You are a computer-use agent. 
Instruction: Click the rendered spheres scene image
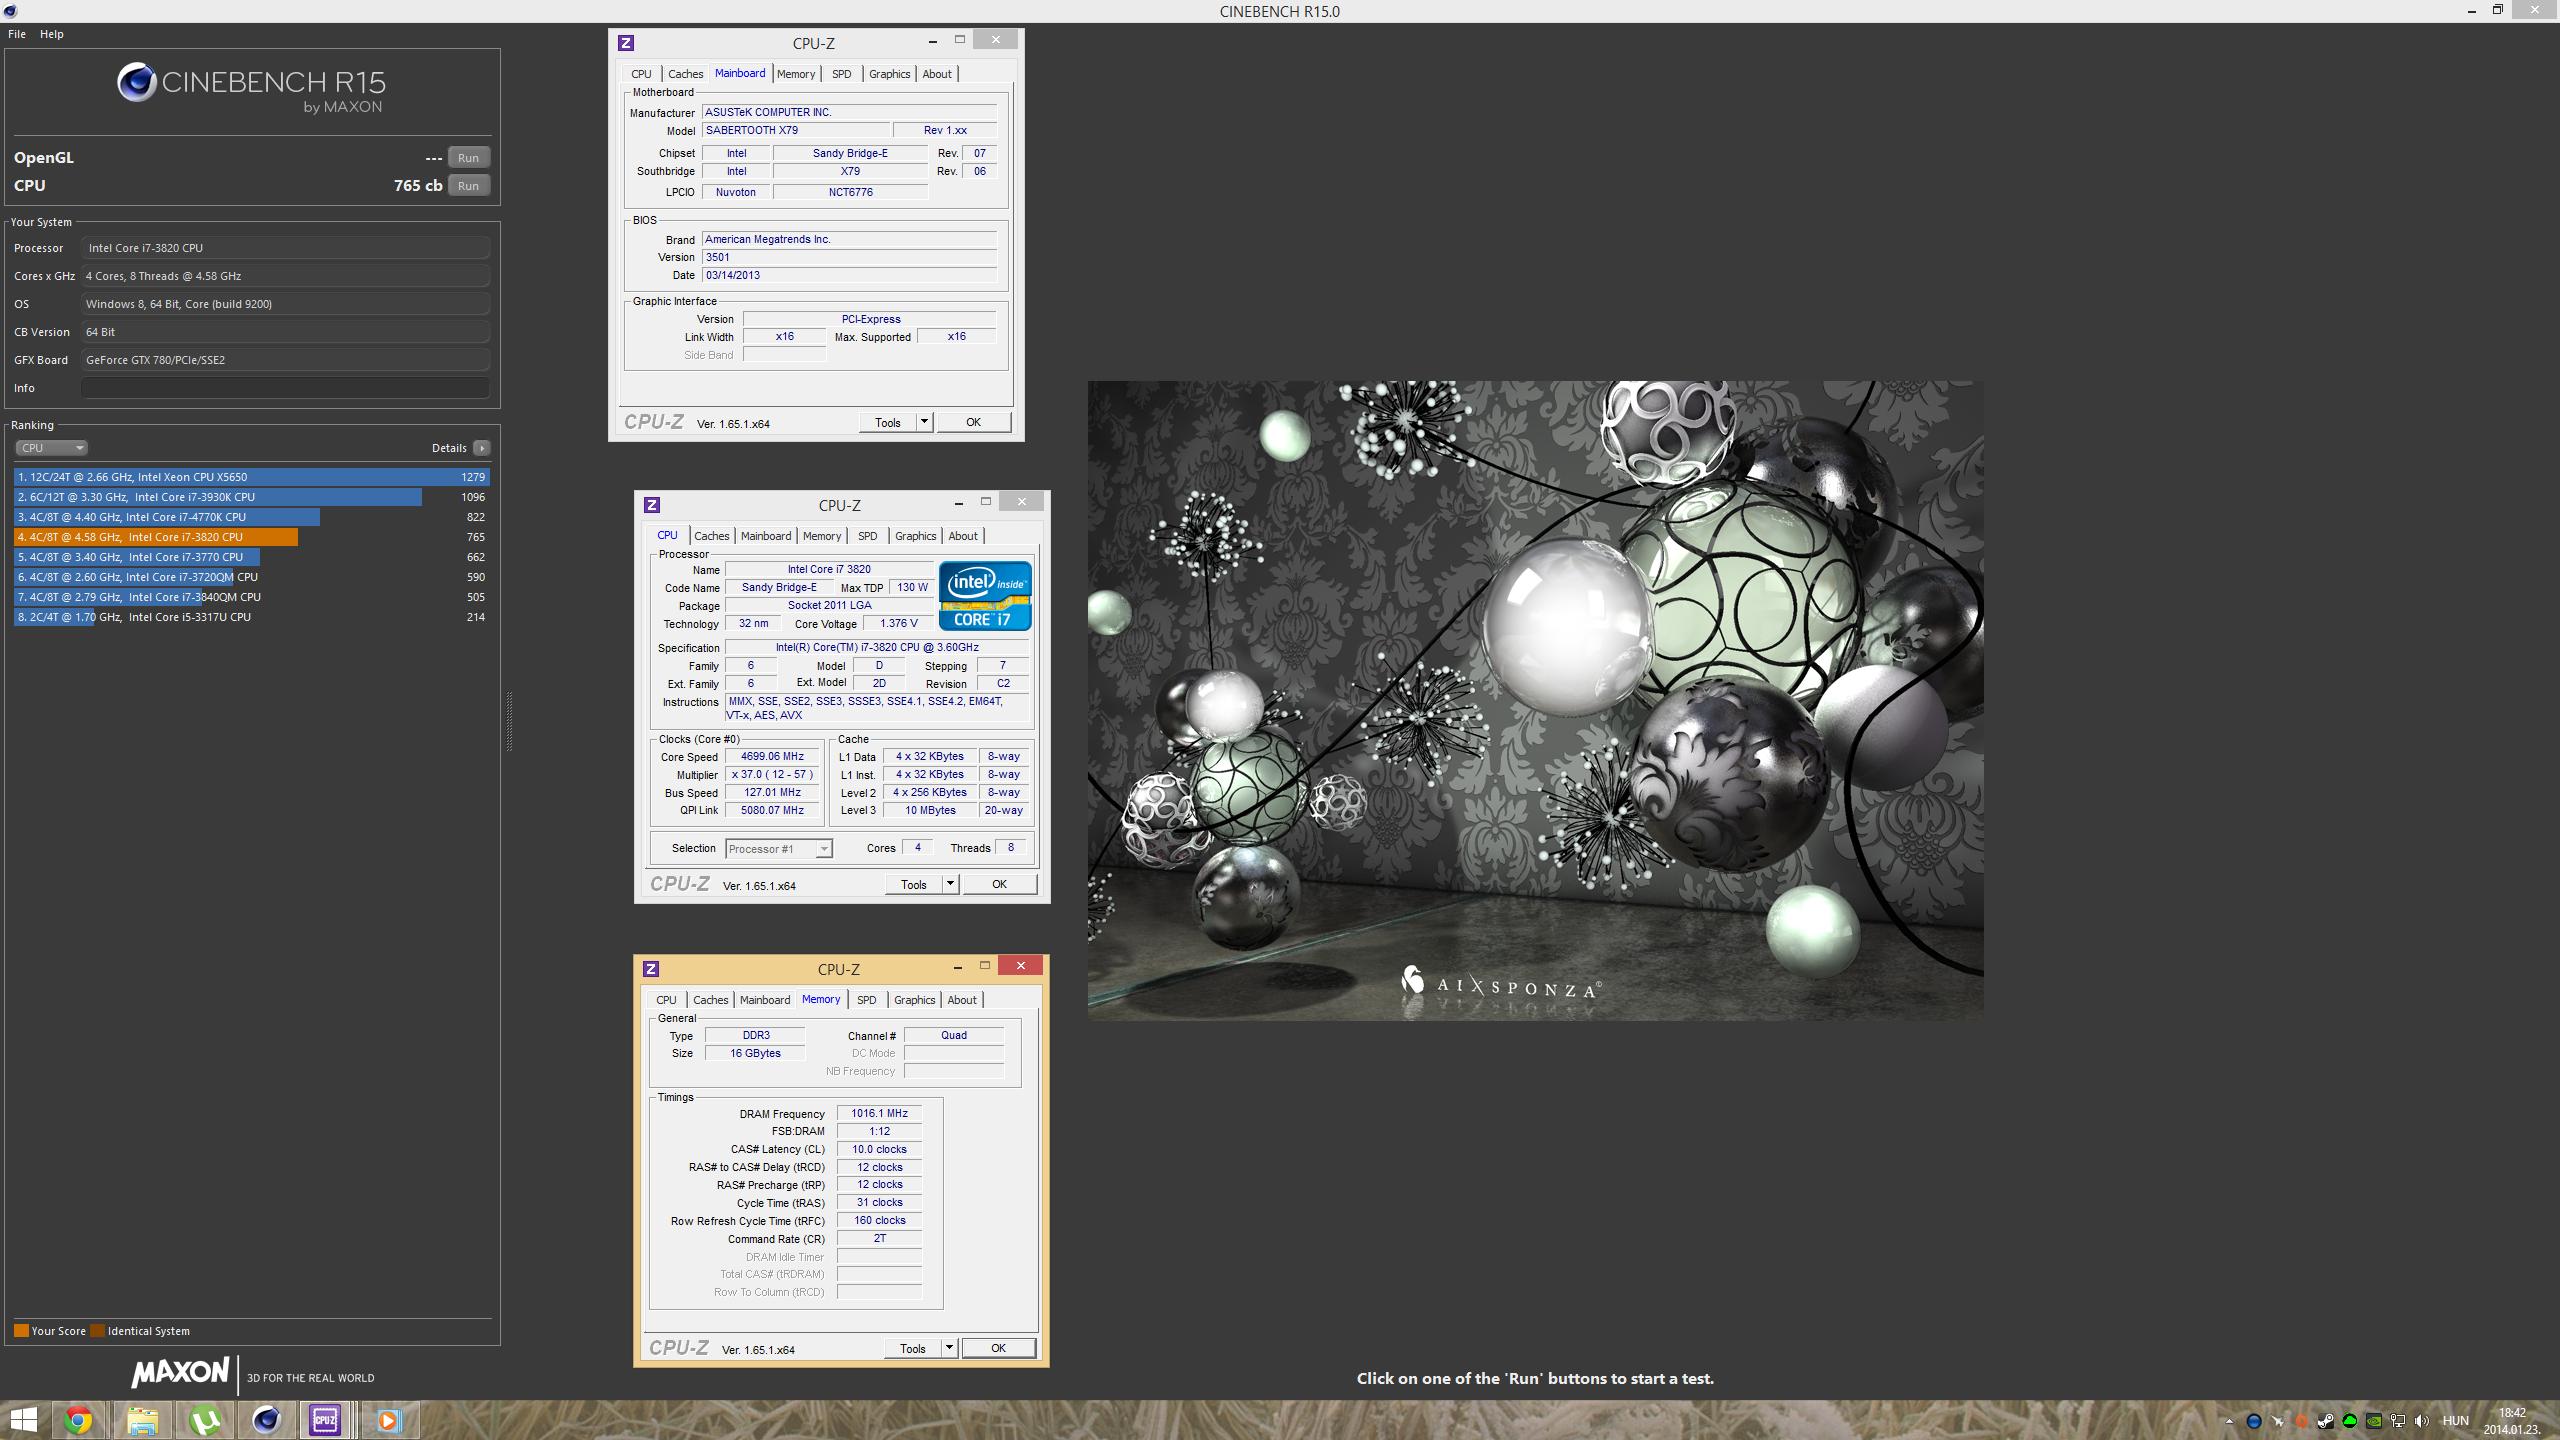click(1535, 700)
